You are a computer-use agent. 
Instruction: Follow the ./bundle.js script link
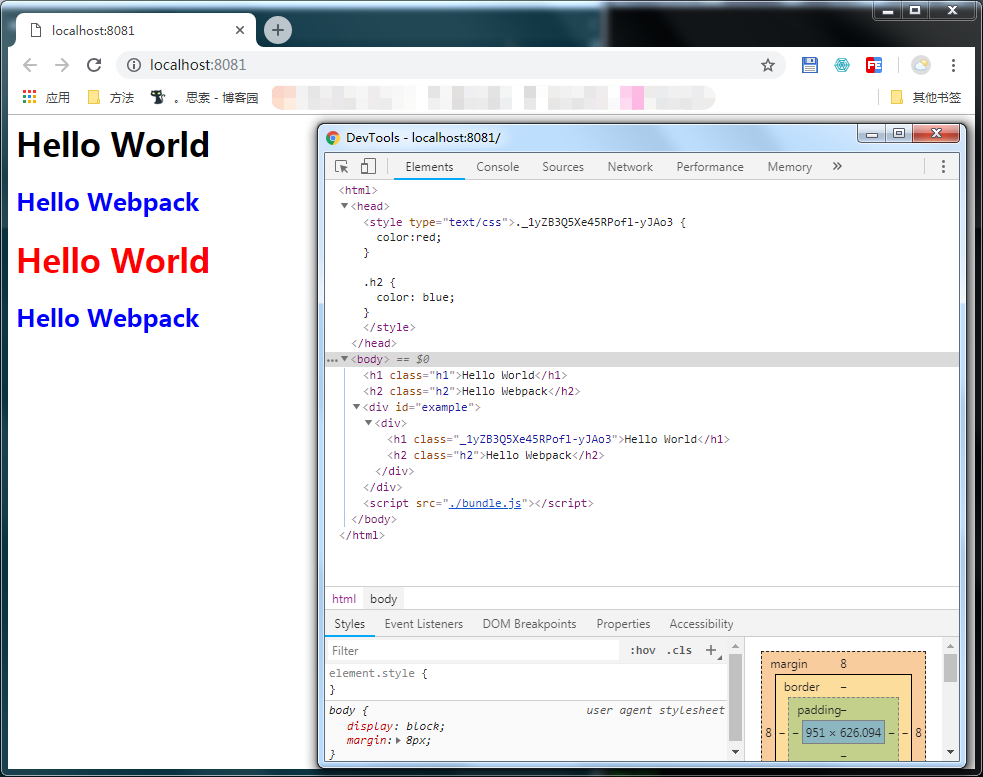485,503
